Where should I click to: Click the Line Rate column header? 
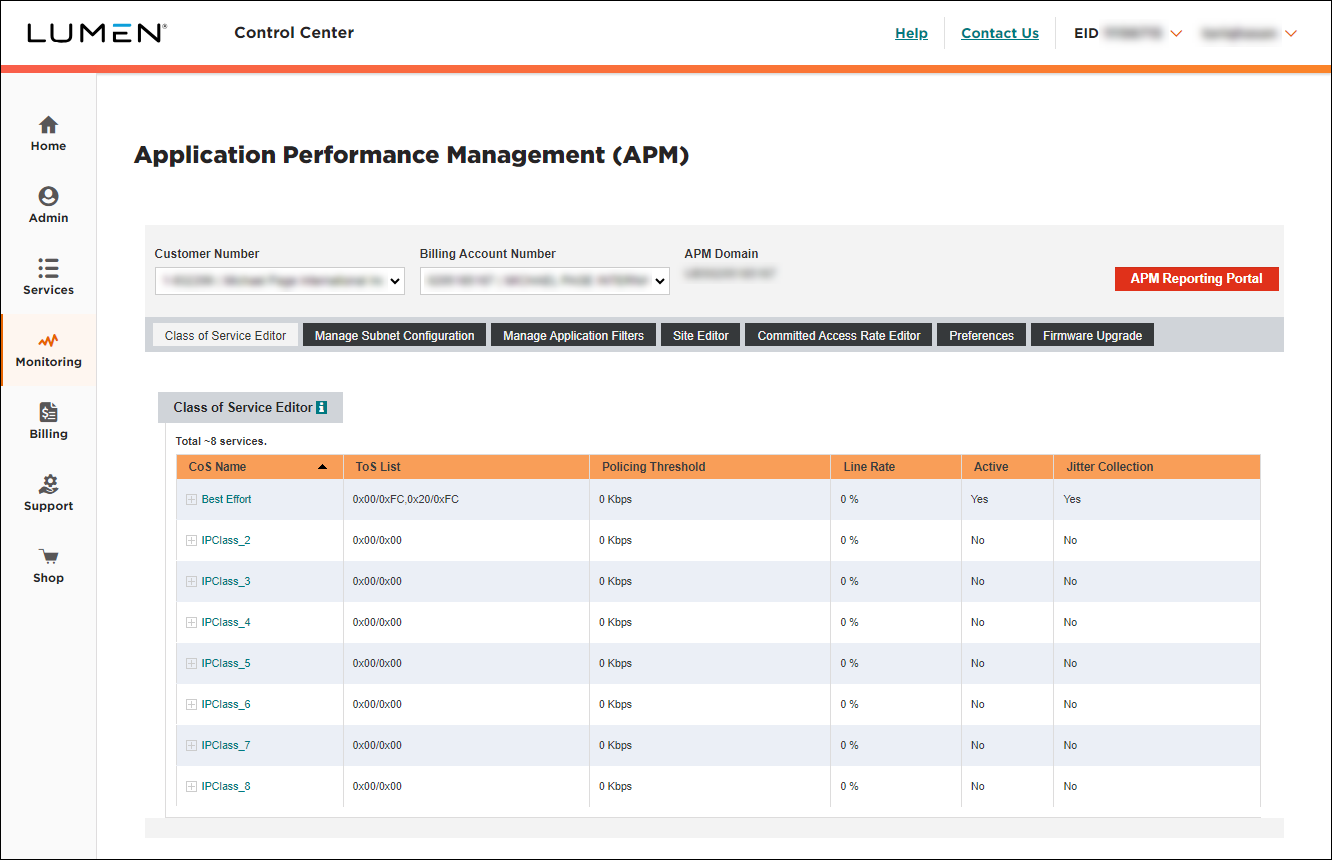coord(896,467)
